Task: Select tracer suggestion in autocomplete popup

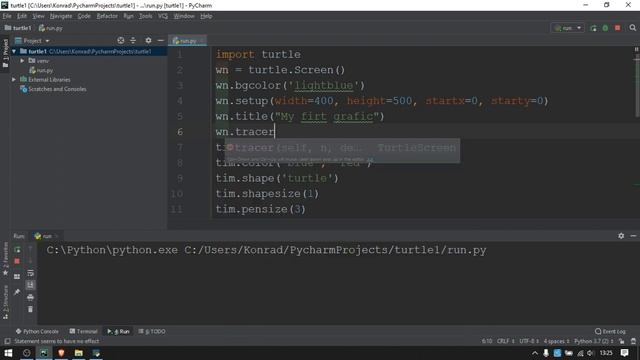Action: coord(342,148)
